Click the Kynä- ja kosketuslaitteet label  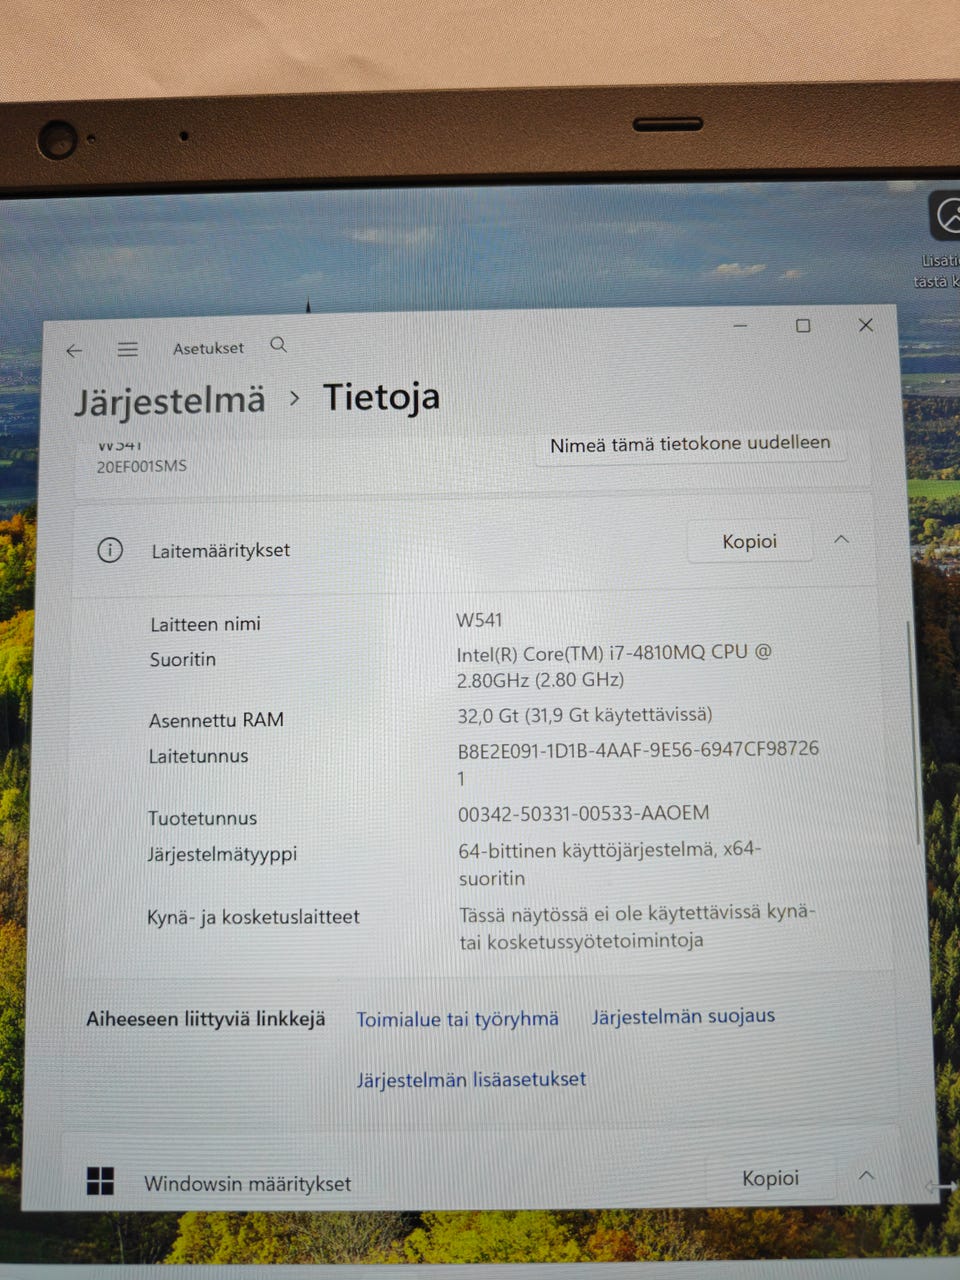coord(253,917)
